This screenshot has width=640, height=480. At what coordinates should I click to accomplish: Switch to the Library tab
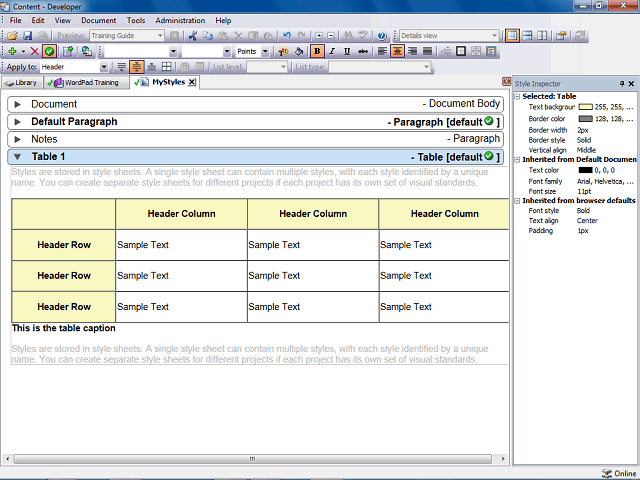coord(22,83)
